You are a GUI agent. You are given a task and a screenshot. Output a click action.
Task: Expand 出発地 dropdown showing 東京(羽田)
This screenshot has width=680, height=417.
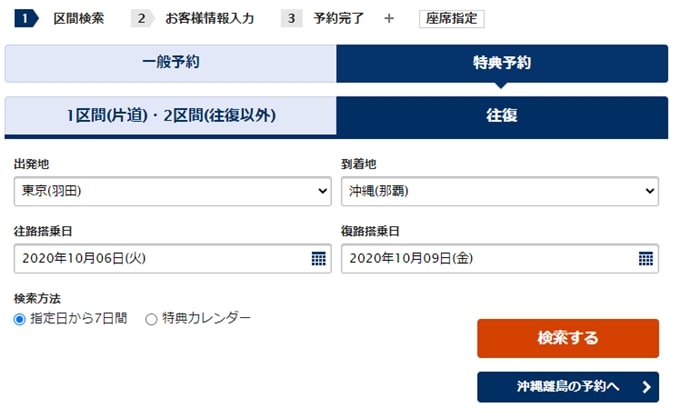tap(173, 191)
